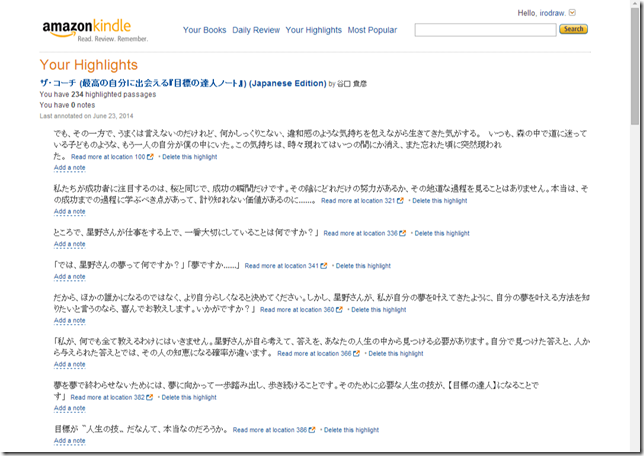Open Read more at location 382
The width and height of the screenshot is (644, 456).
pos(108,398)
